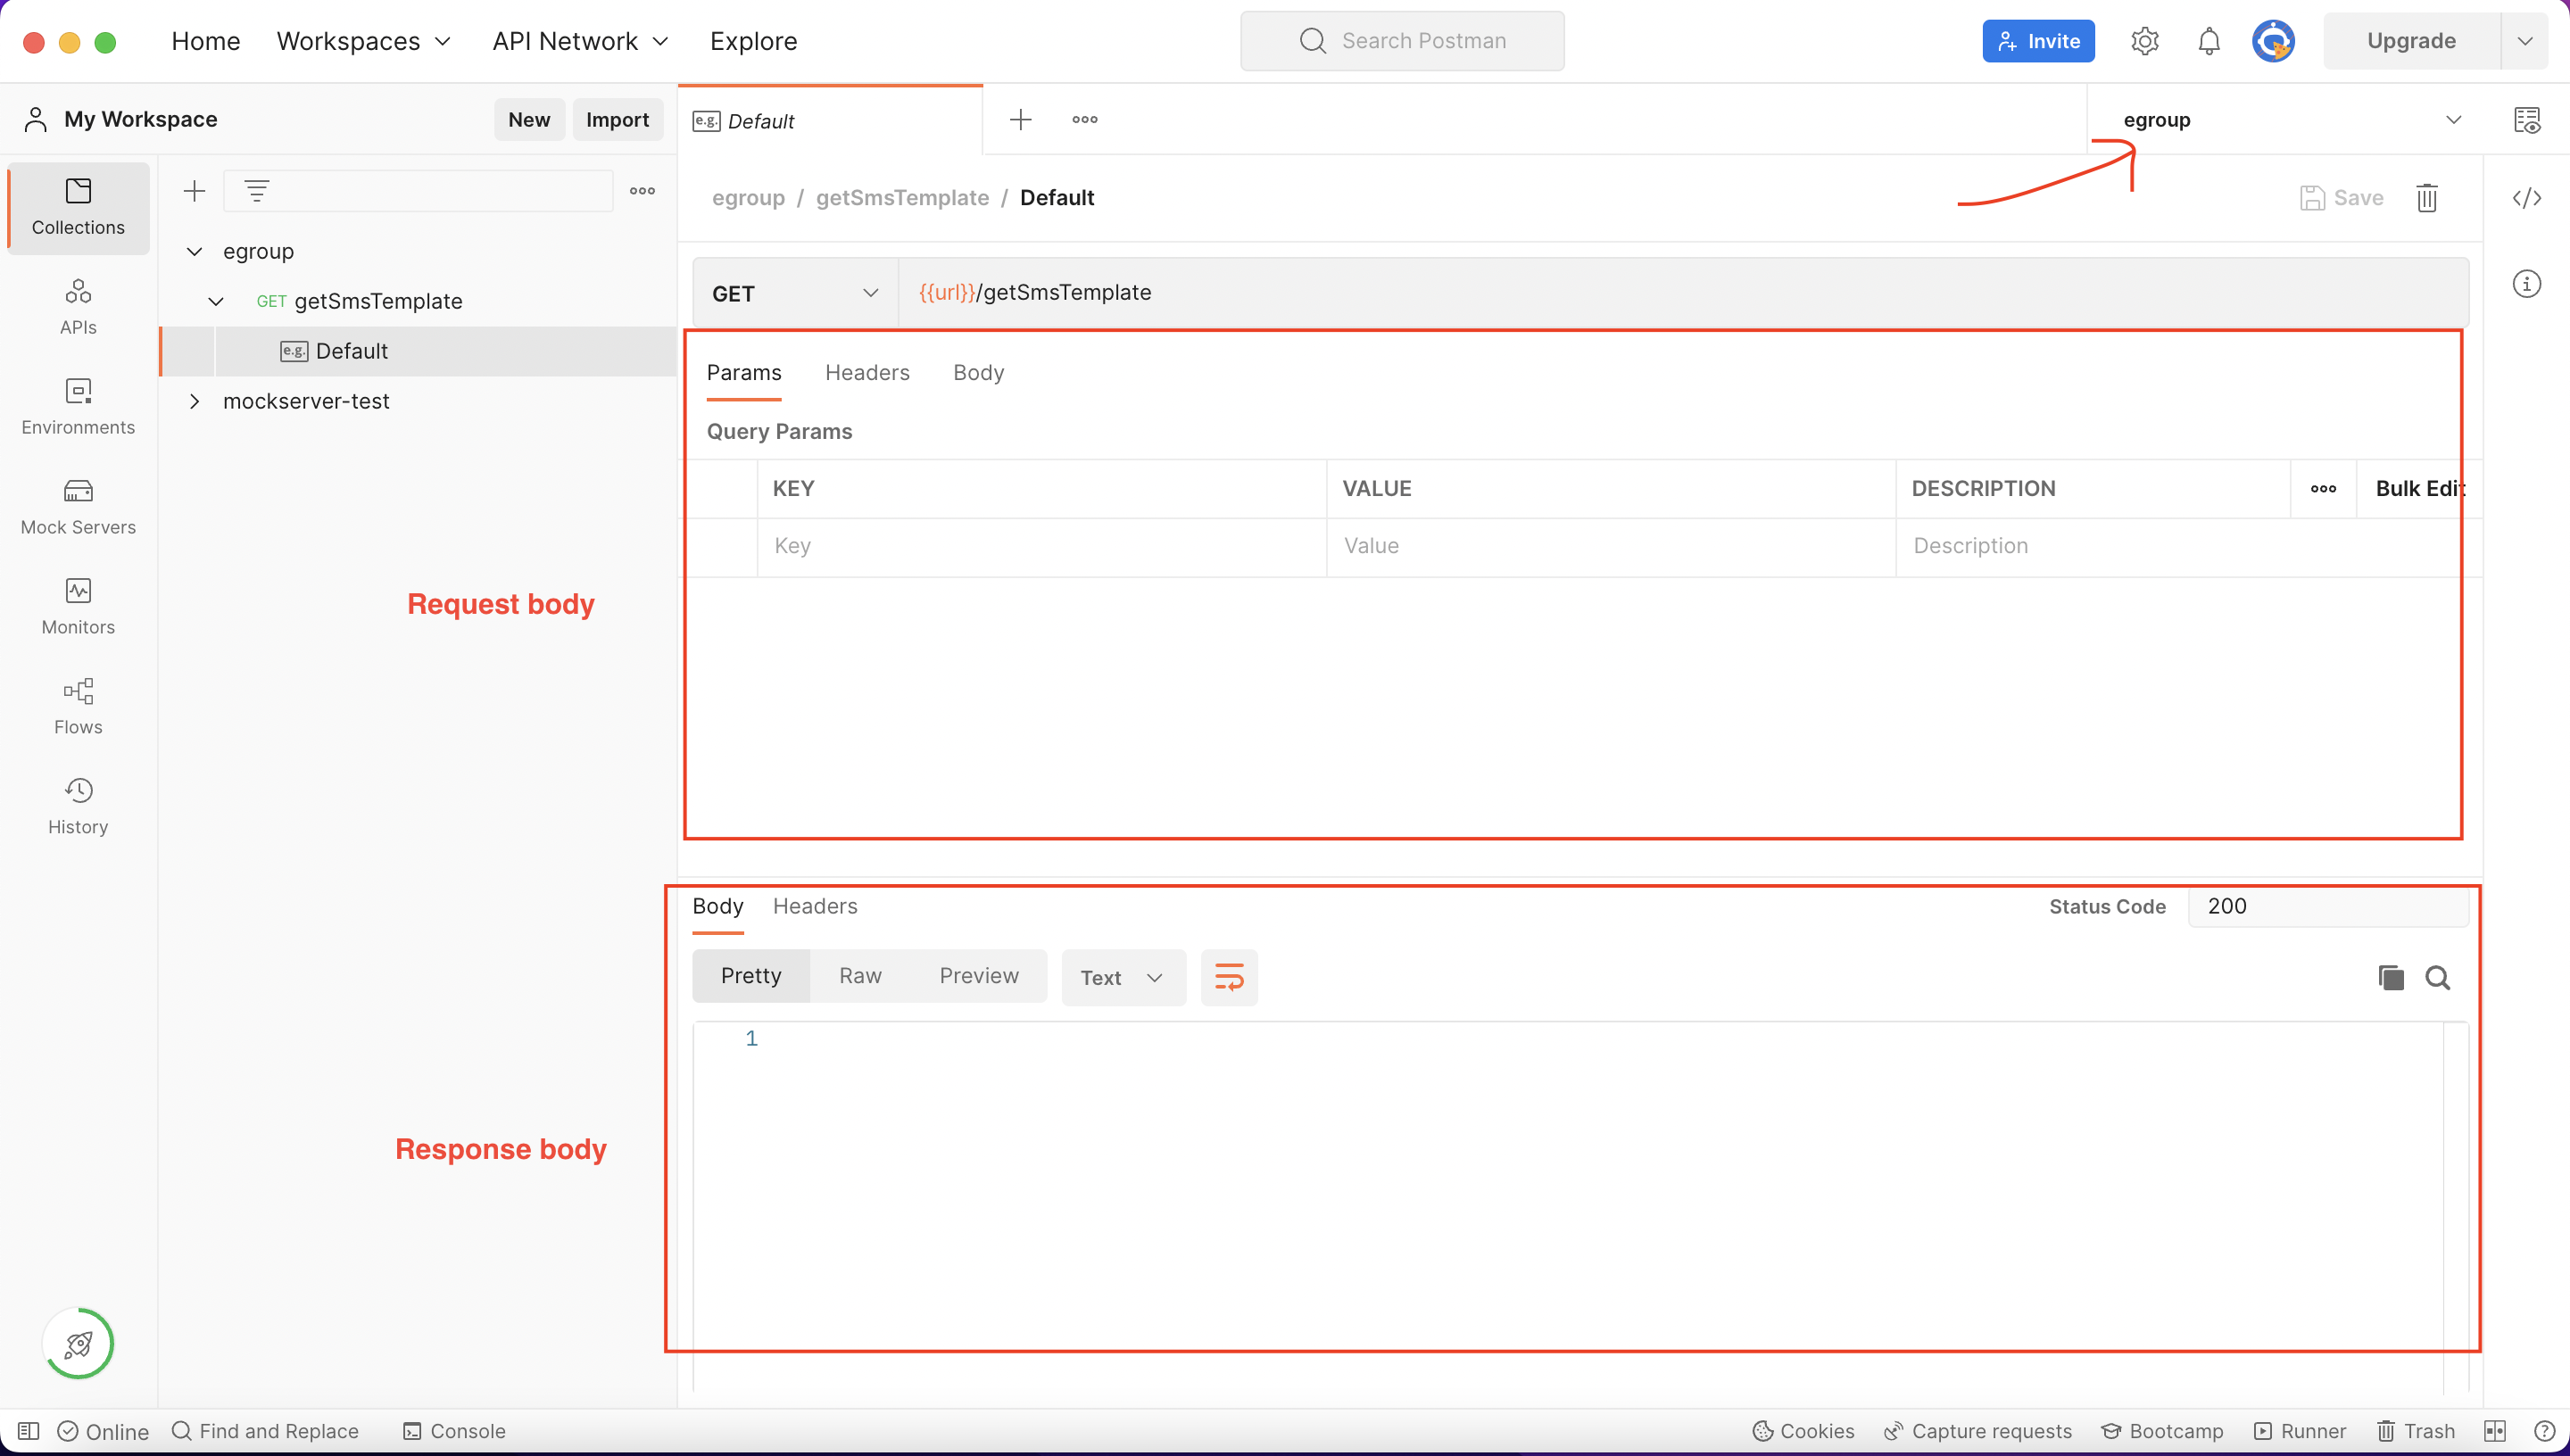Switch response view to Preview

(x=978, y=975)
